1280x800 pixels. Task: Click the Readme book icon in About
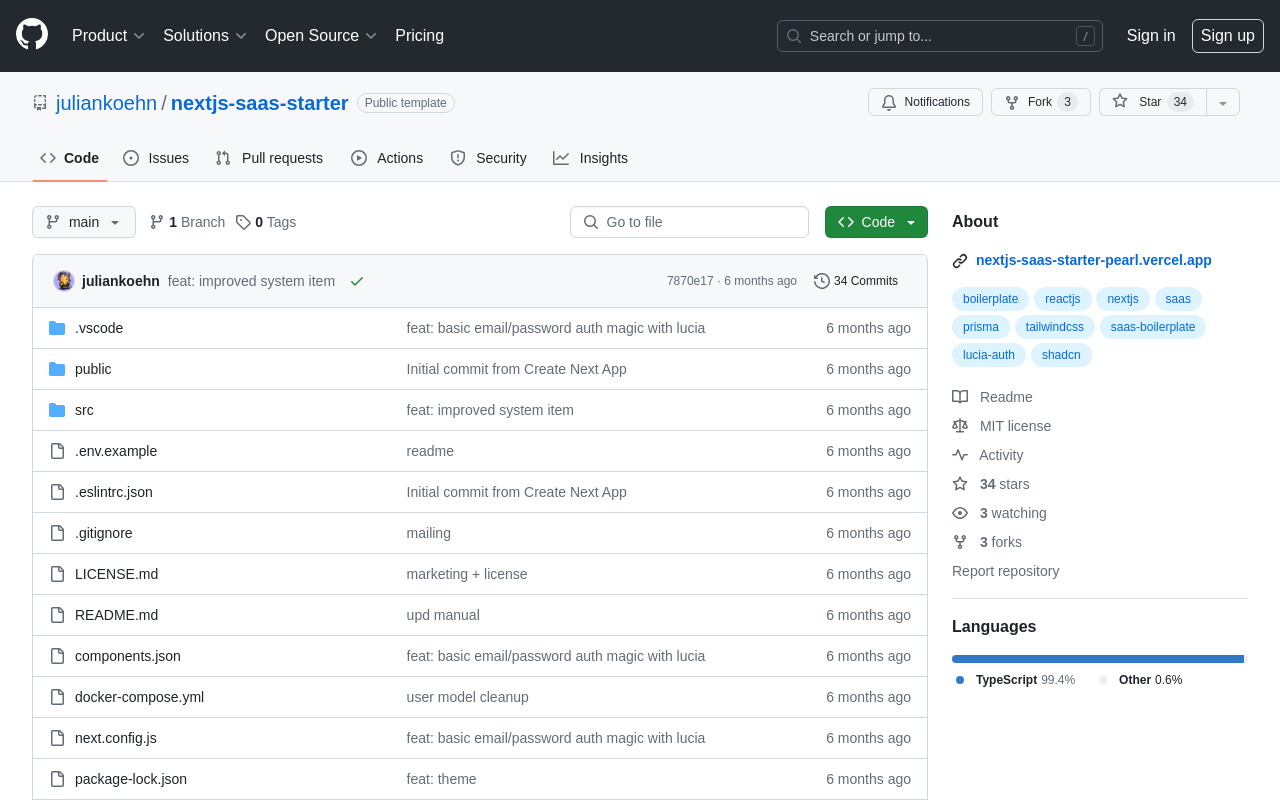959,397
